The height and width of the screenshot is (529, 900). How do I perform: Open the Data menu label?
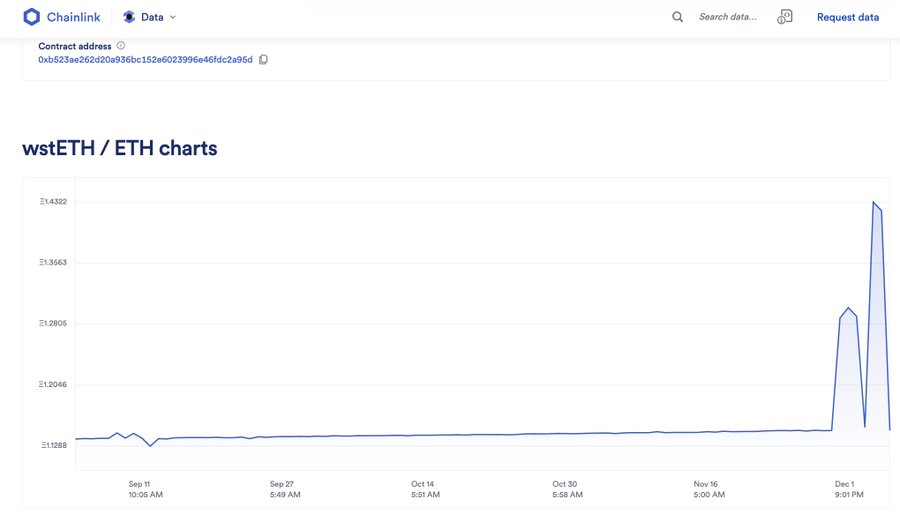pyautogui.click(x=152, y=17)
